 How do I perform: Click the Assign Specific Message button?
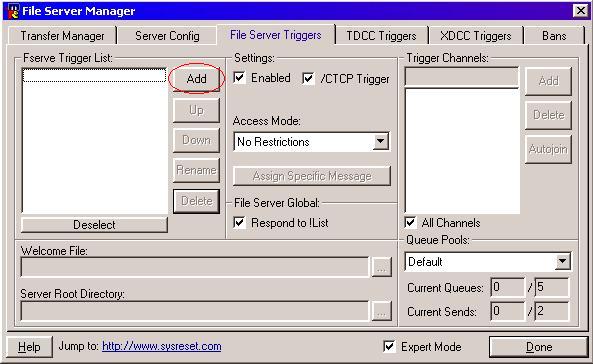(x=312, y=176)
